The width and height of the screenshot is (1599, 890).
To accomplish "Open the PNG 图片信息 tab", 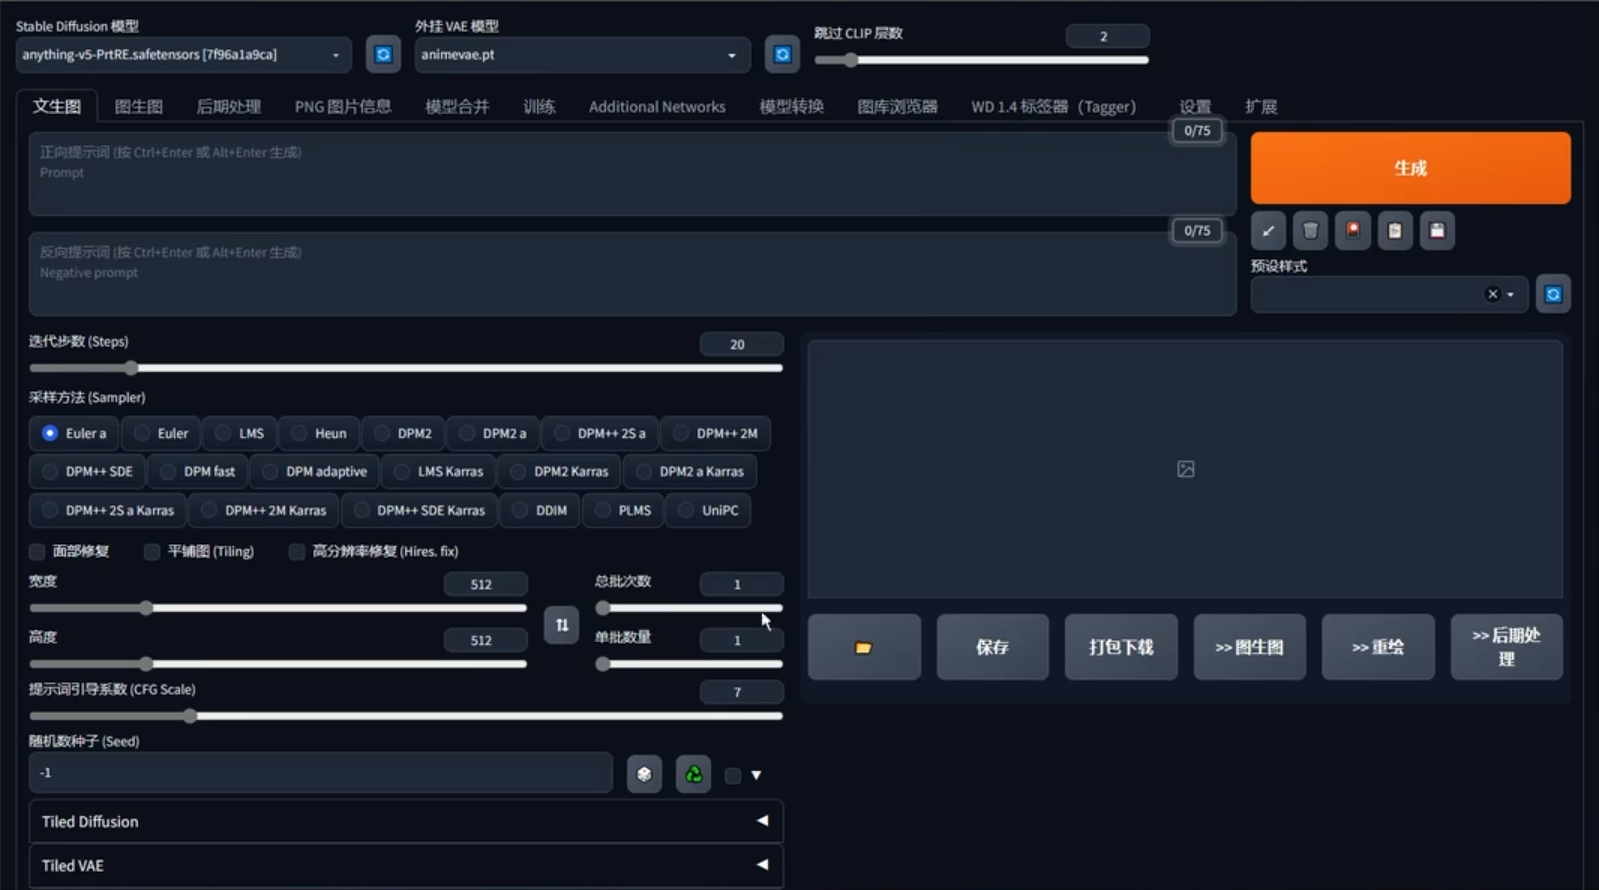I will (x=342, y=107).
